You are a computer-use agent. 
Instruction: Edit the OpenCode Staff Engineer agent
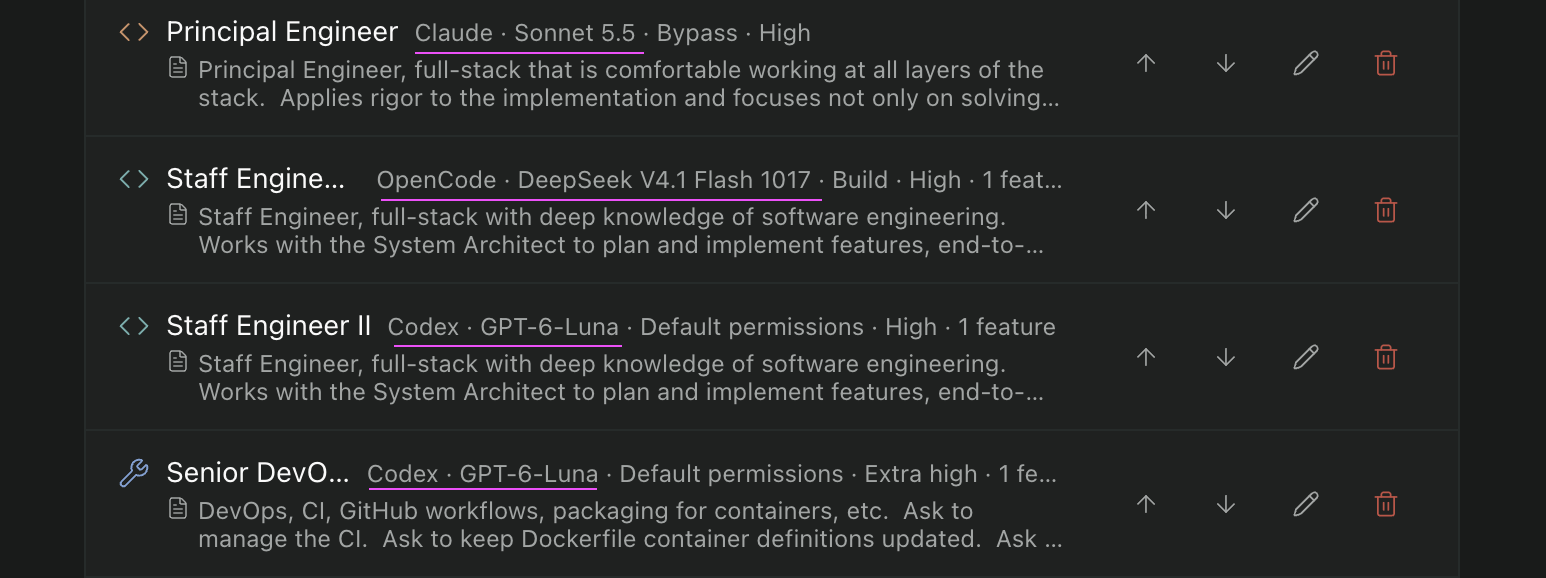pos(1306,210)
